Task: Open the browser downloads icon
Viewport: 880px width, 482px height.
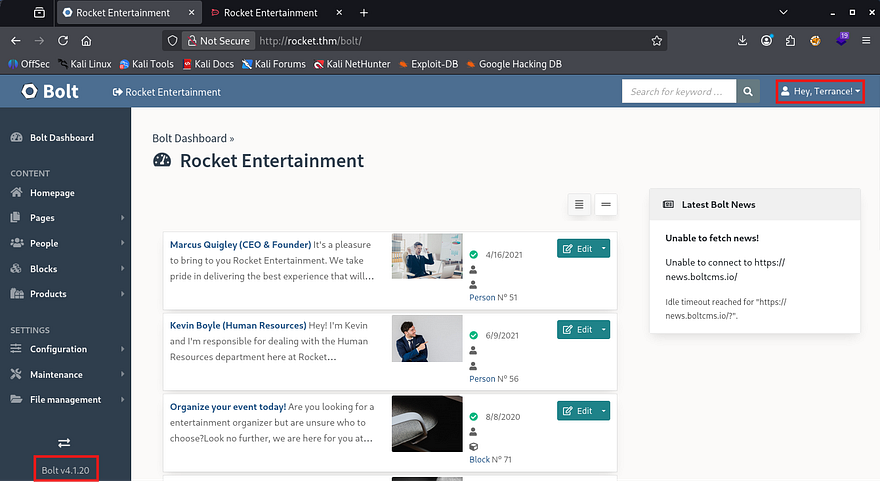Action: coord(743,41)
